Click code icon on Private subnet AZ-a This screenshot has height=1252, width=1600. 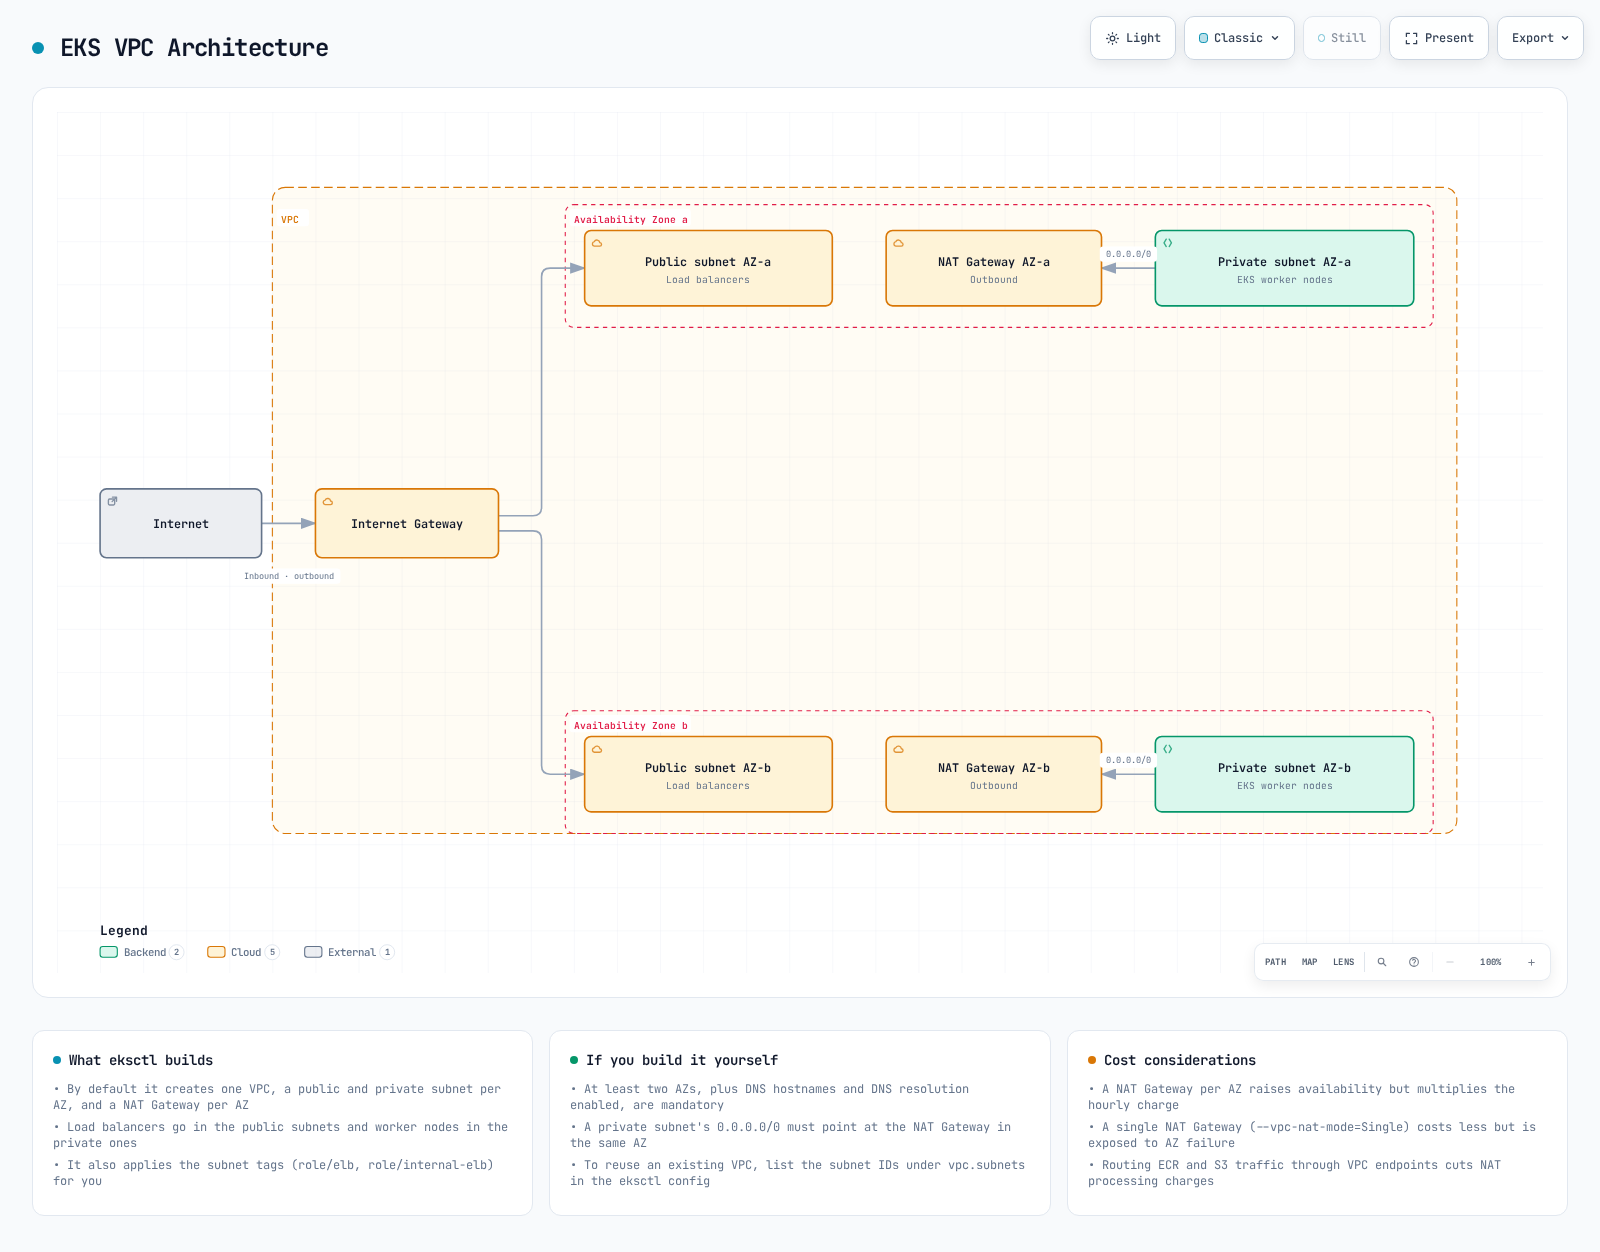tap(1168, 243)
